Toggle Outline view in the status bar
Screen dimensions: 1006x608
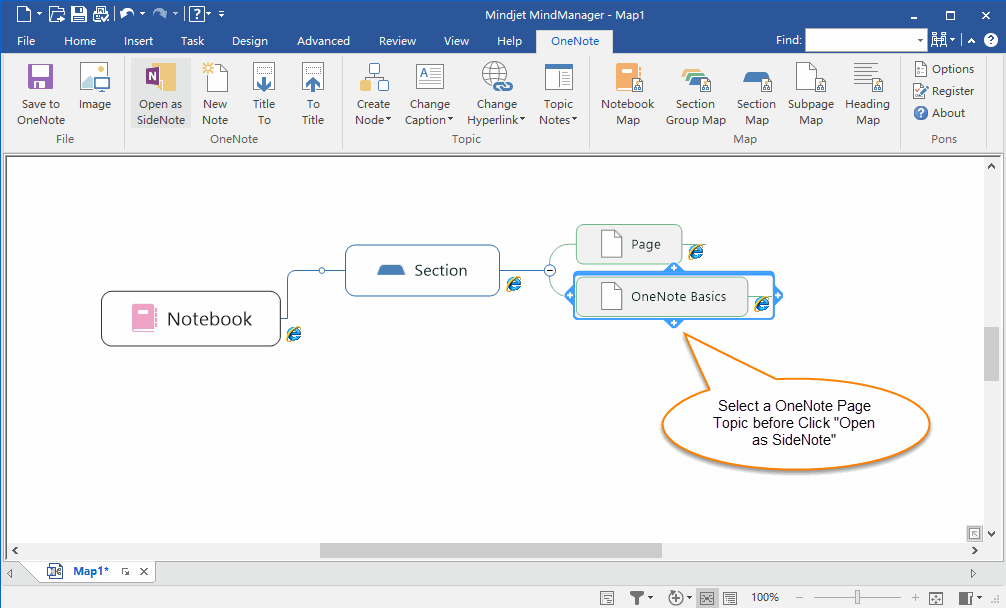coord(730,598)
